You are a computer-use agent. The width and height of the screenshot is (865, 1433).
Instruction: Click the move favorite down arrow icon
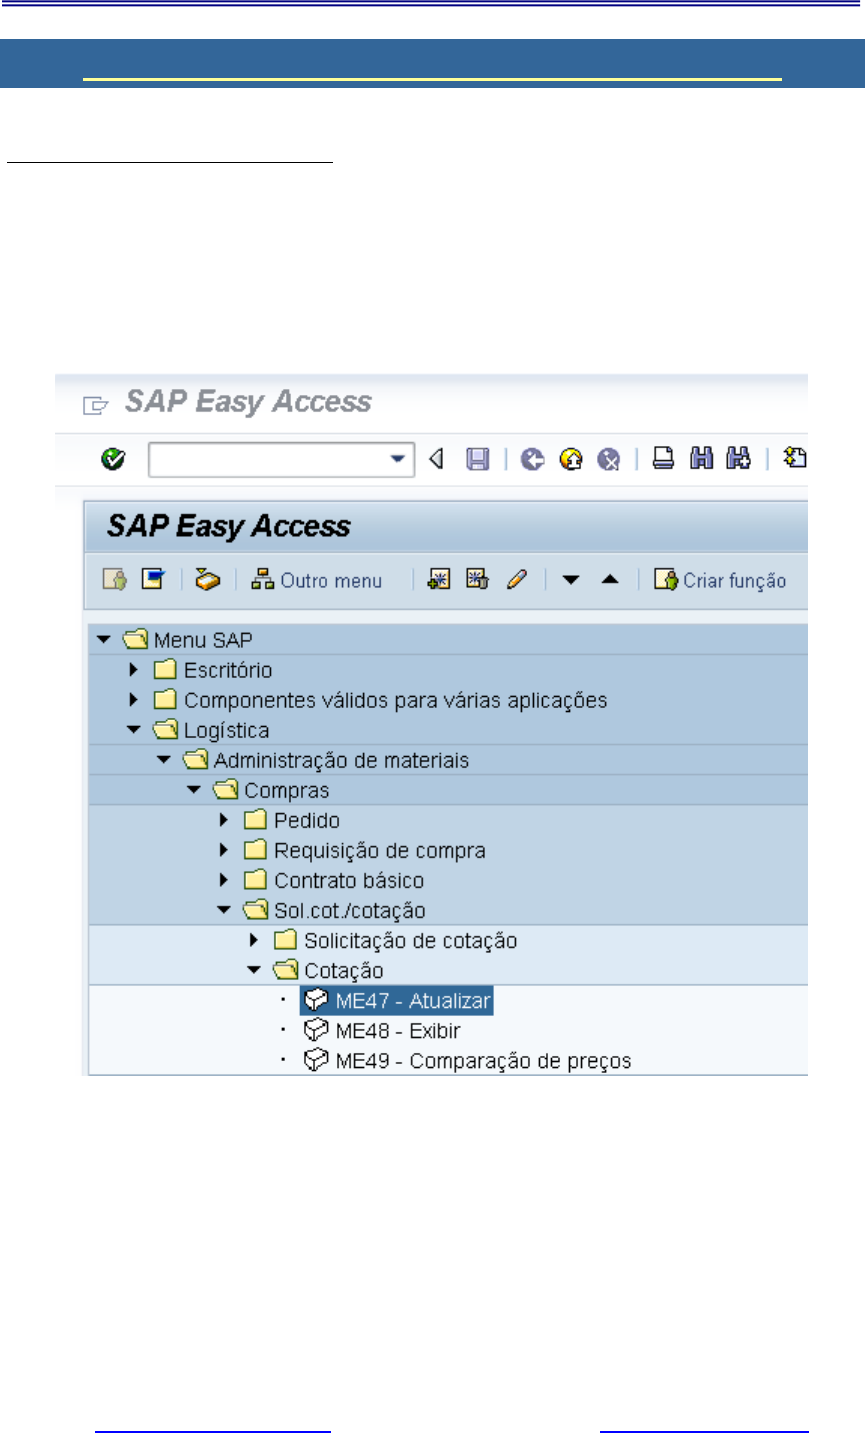click(x=571, y=580)
